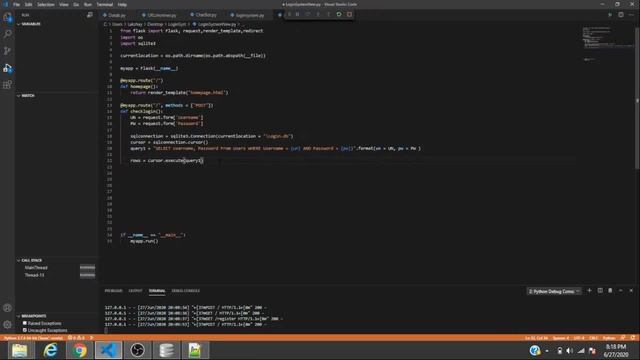The image size is (640, 360).
Task: Kill the terminal with trash icon
Action: (610, 291)
